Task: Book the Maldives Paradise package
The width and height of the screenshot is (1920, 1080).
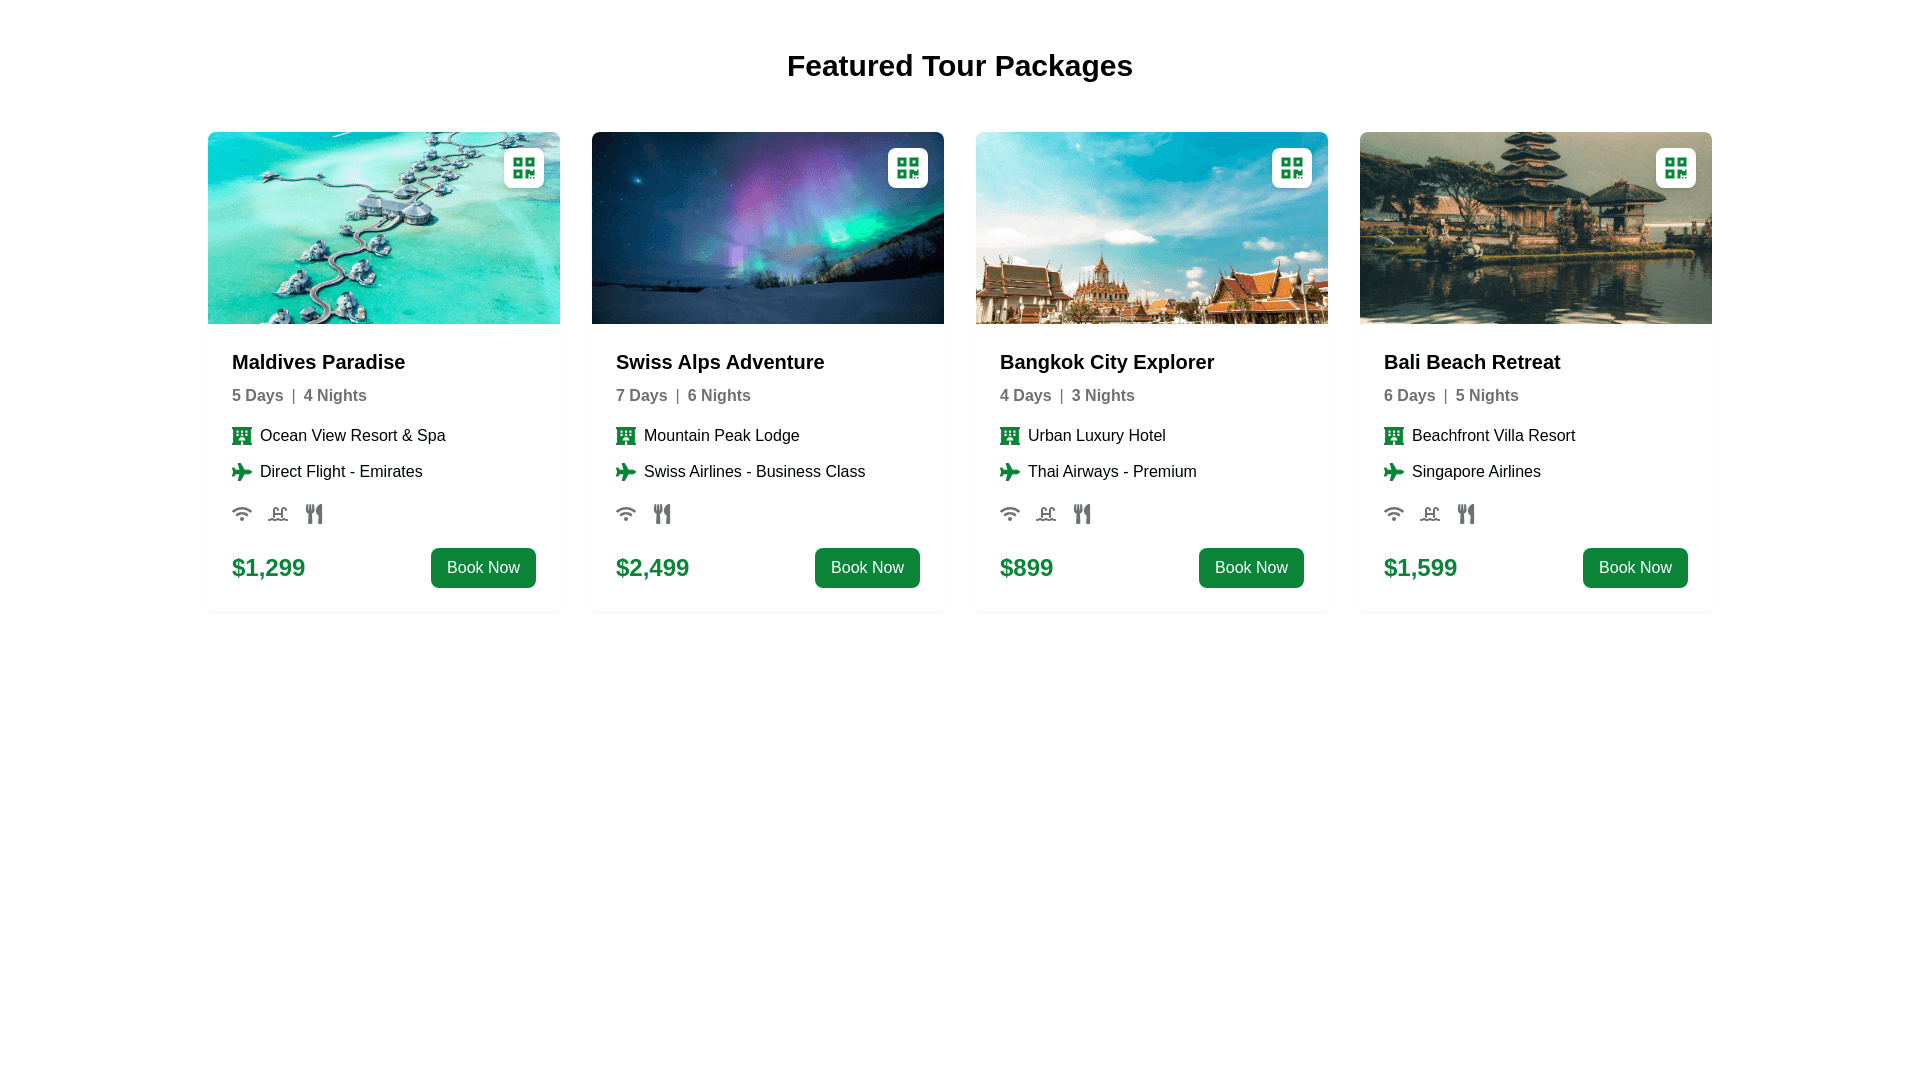Action: pos(483,568)
